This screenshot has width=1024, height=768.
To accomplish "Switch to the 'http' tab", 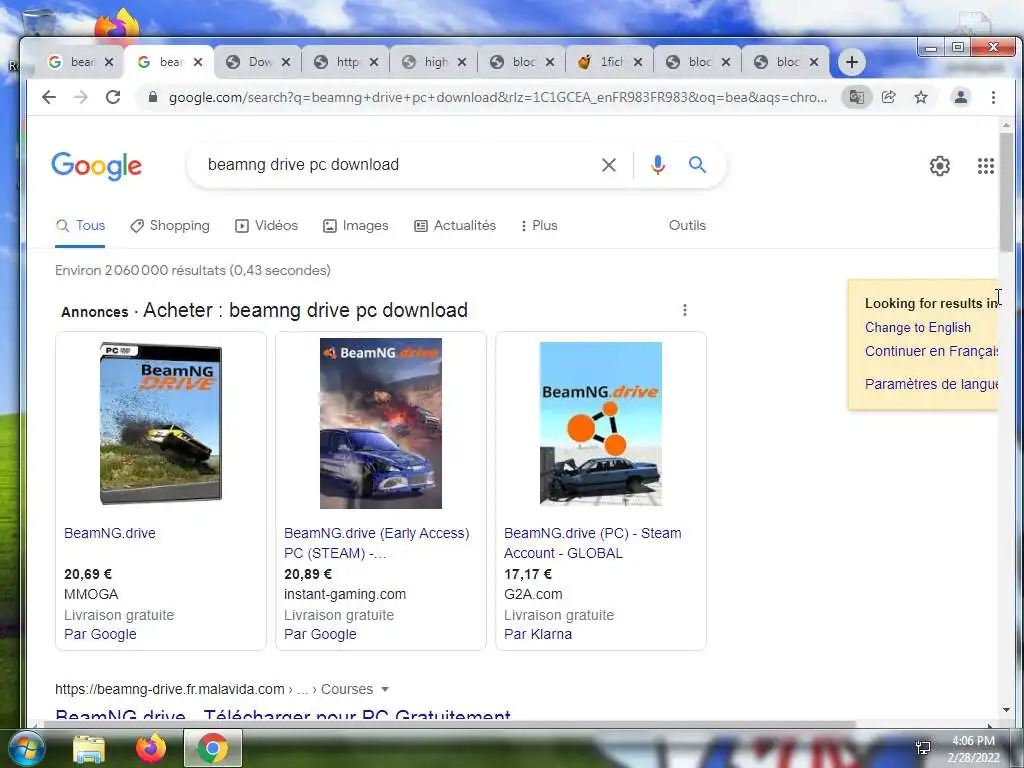I will click(347, 62).
